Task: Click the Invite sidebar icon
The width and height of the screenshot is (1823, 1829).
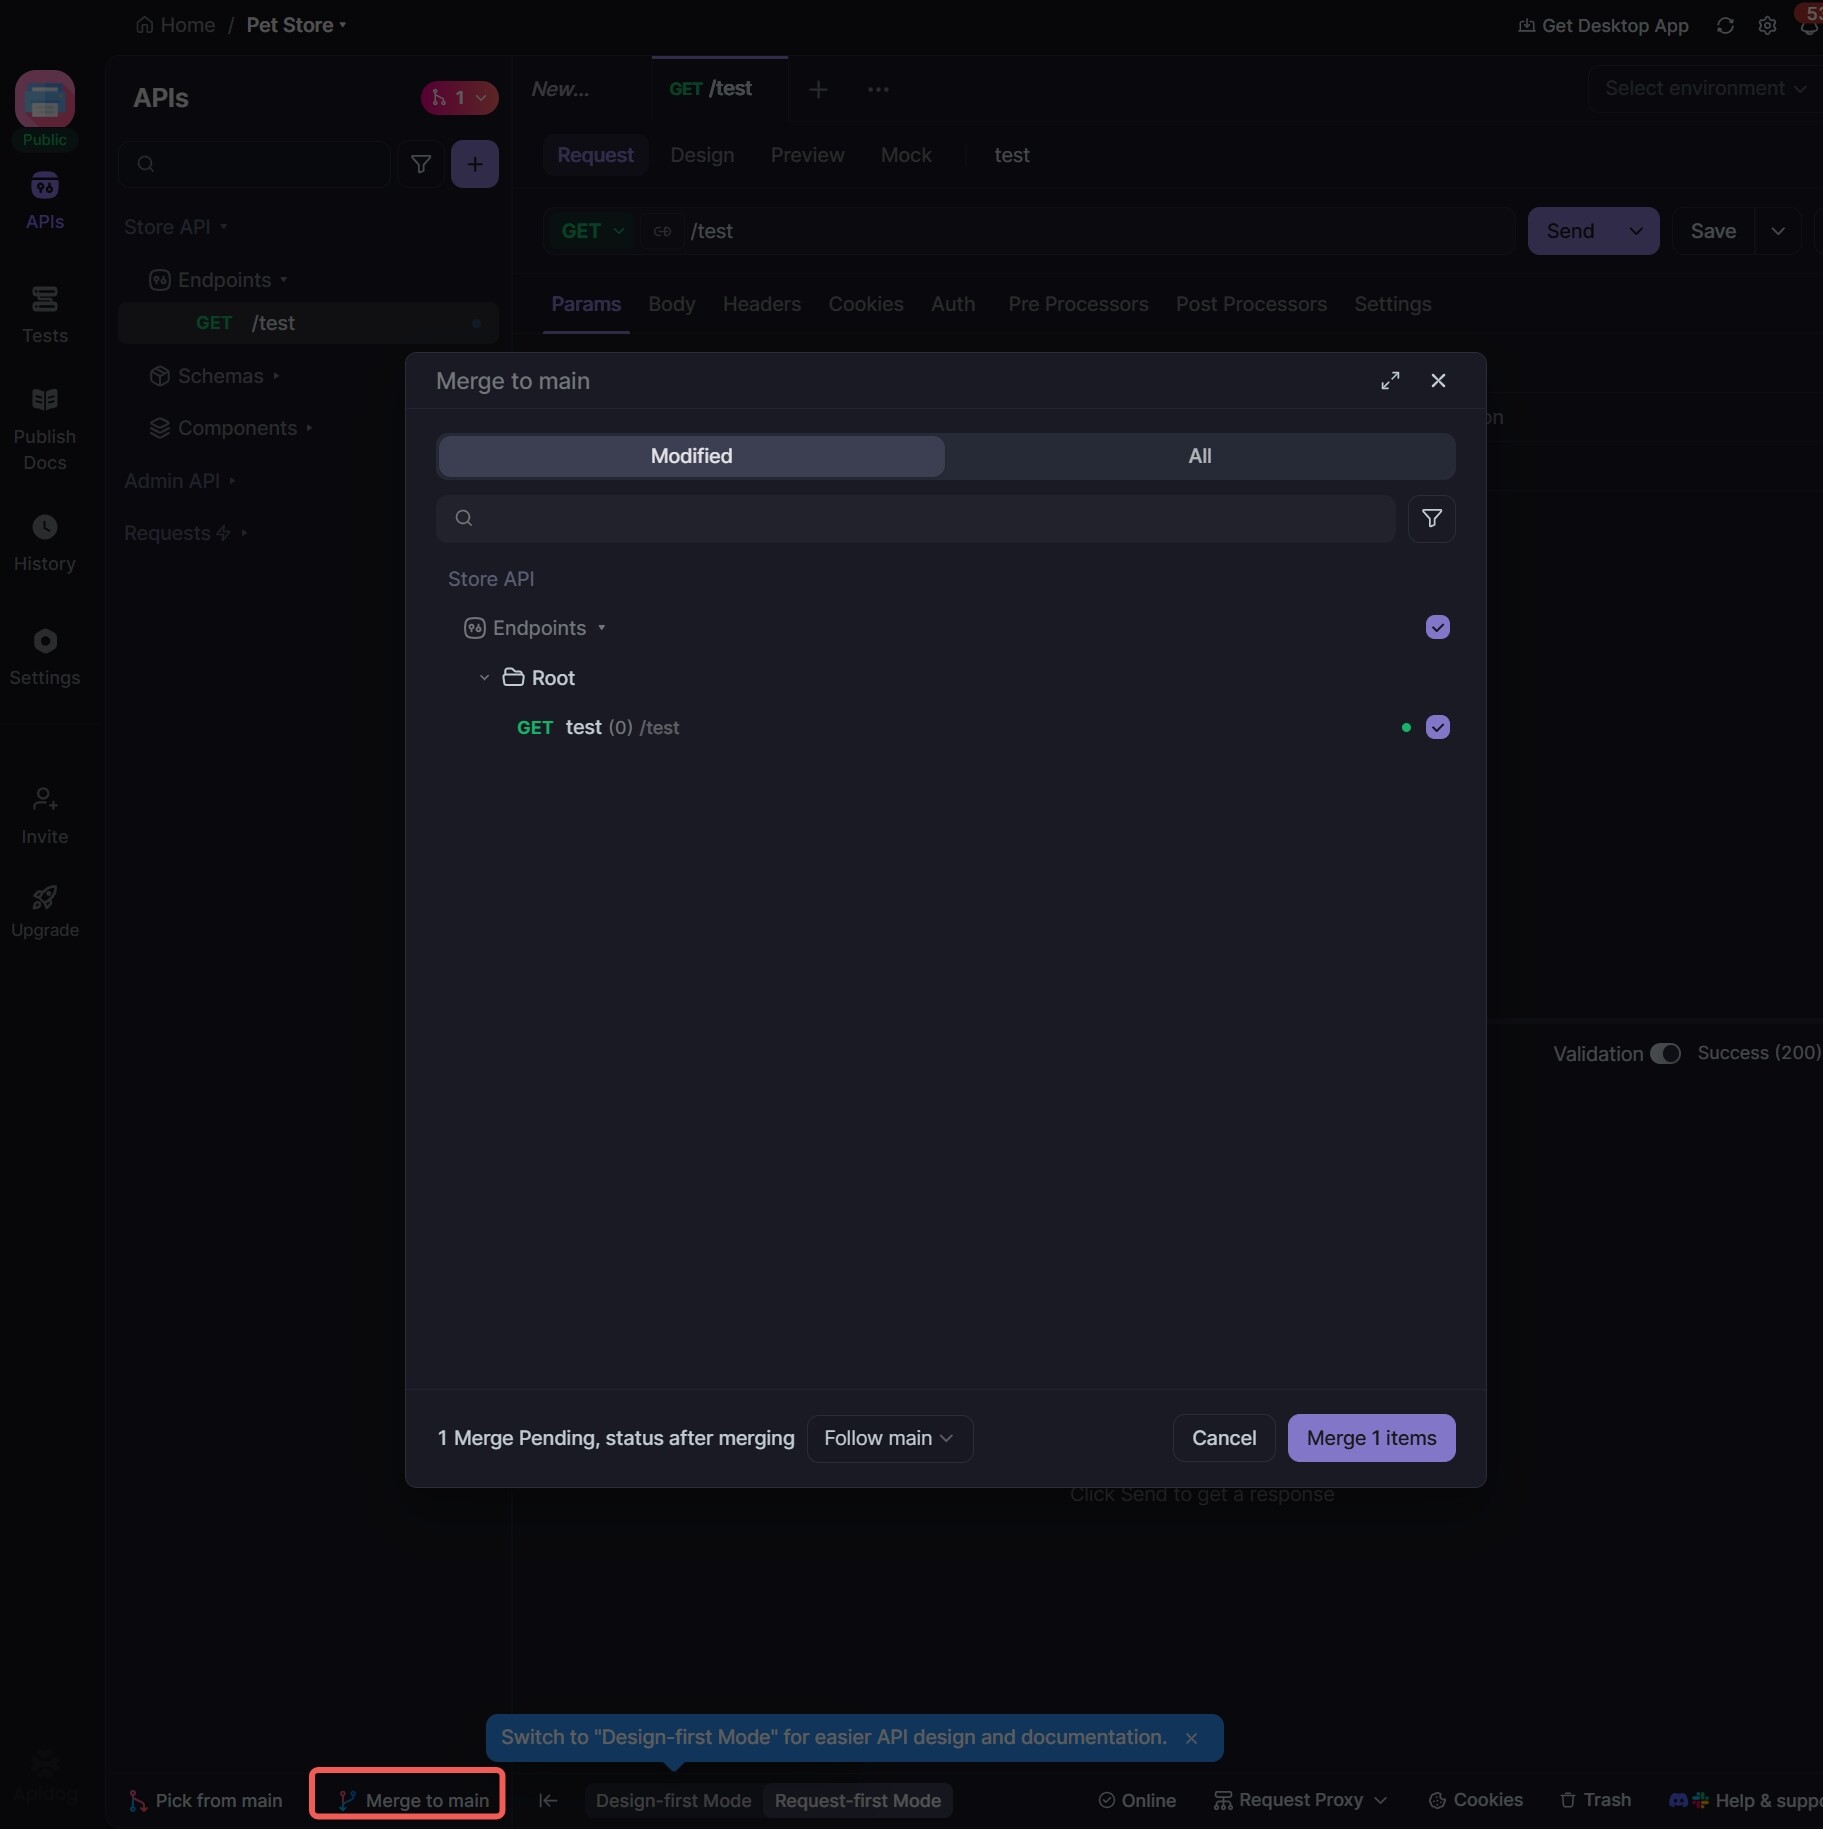Action: pos(45,814)
